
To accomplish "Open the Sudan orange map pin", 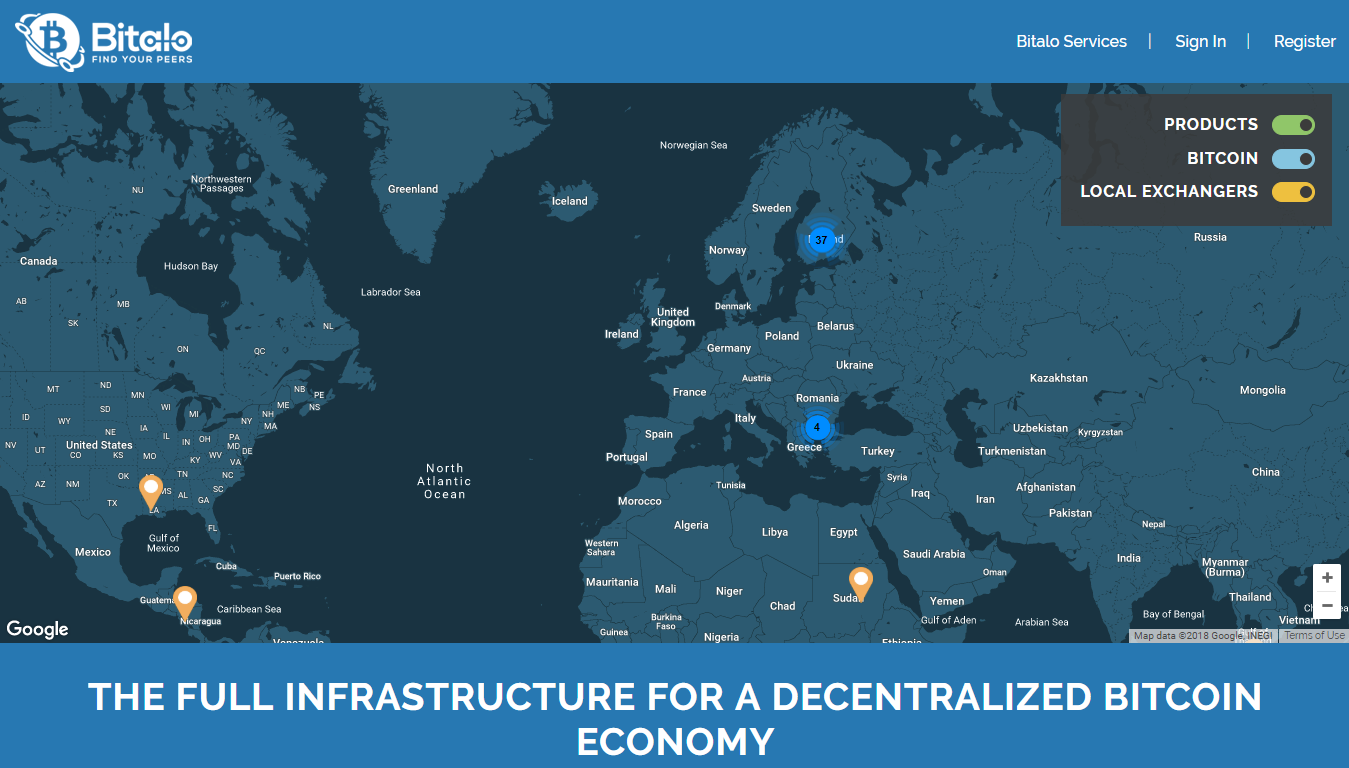I will [860, 584].
